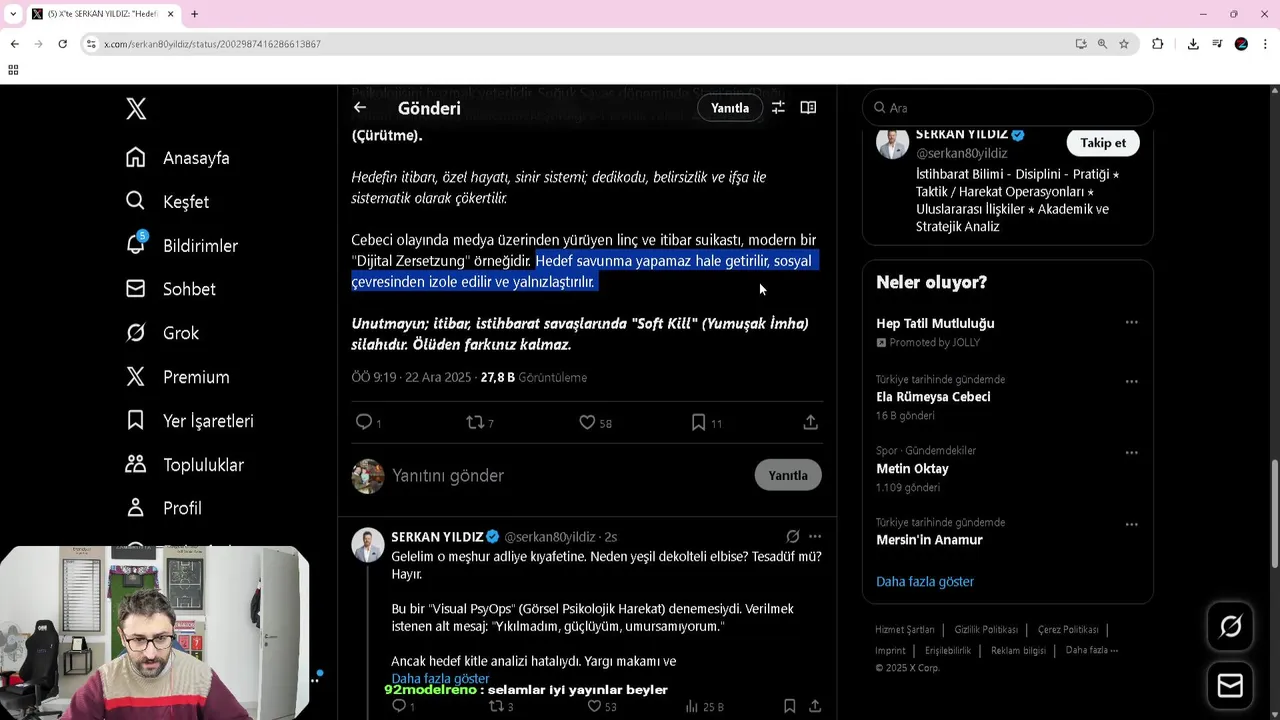Like the reply tweet with 53 likes
The image size is (1280, 720).
[602, 706]
